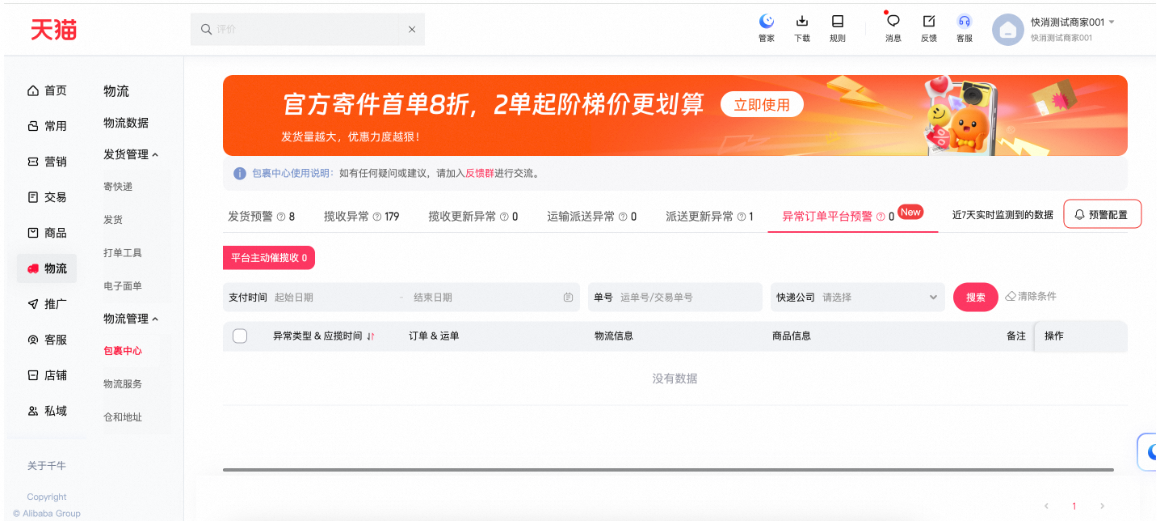Click the help icon next to 异常订单平台预警
The image size is (1157, 521).
coord(880,217)
